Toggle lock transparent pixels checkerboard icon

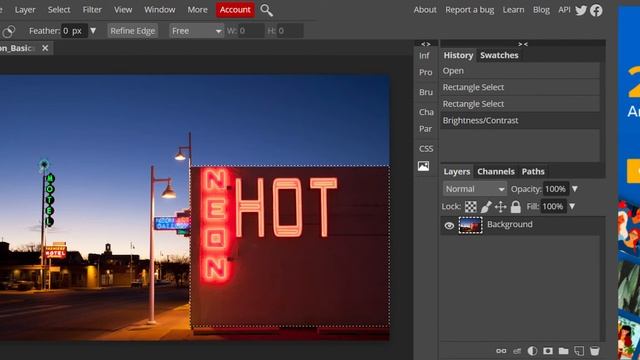click(x=471, y=207)
